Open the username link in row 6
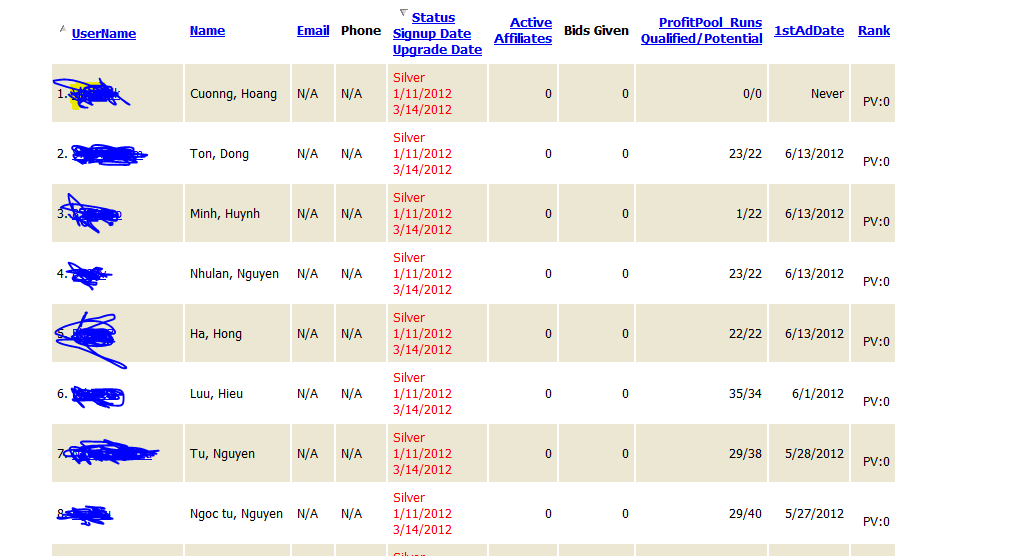The width and height of the screenshot is (1026, 556). (x=98, y=394)
